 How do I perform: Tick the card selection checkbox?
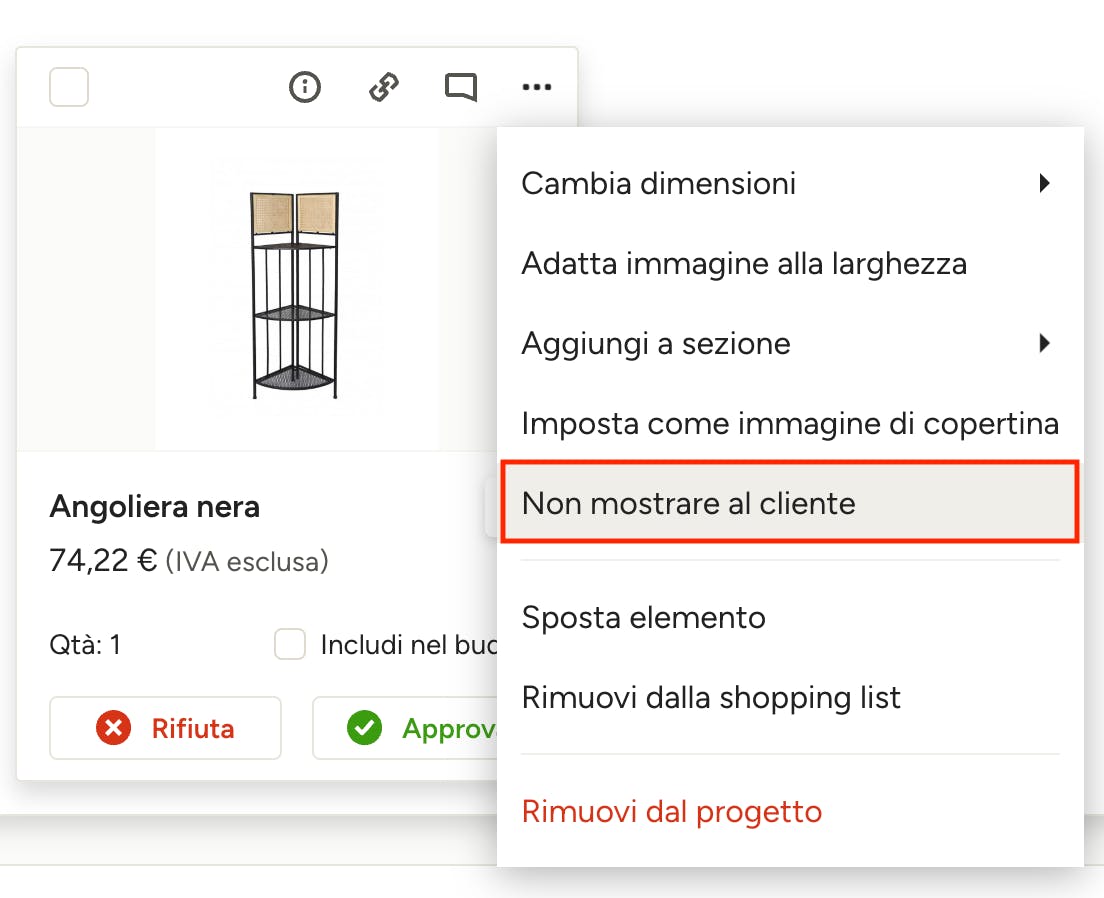point(69,88)
